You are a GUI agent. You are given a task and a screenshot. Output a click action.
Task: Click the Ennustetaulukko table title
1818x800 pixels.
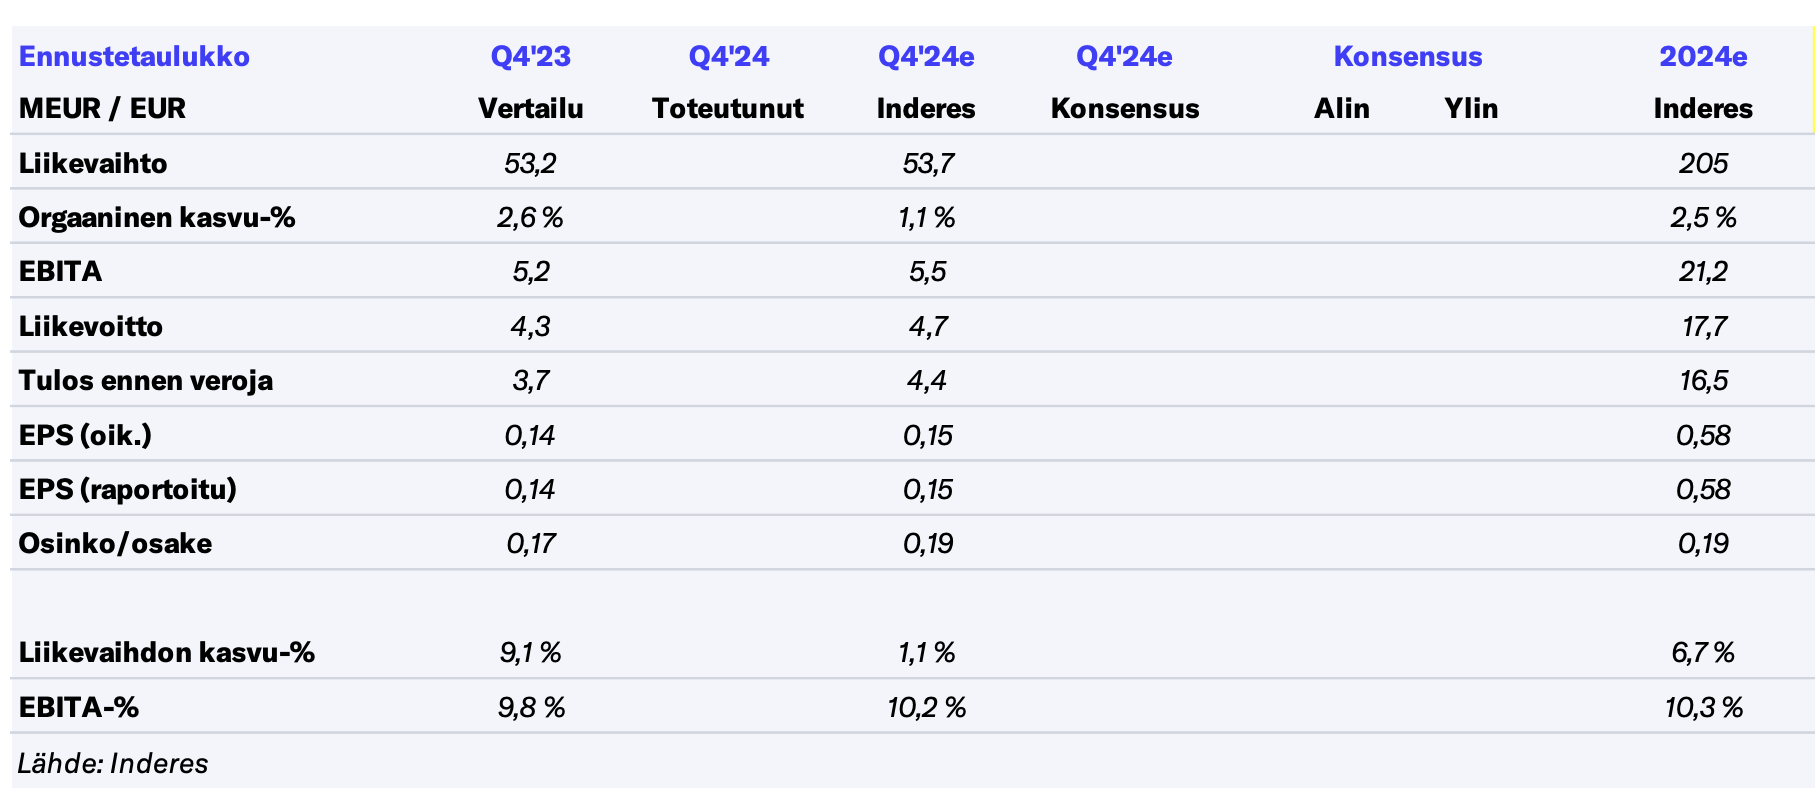(x=134, y=56)
